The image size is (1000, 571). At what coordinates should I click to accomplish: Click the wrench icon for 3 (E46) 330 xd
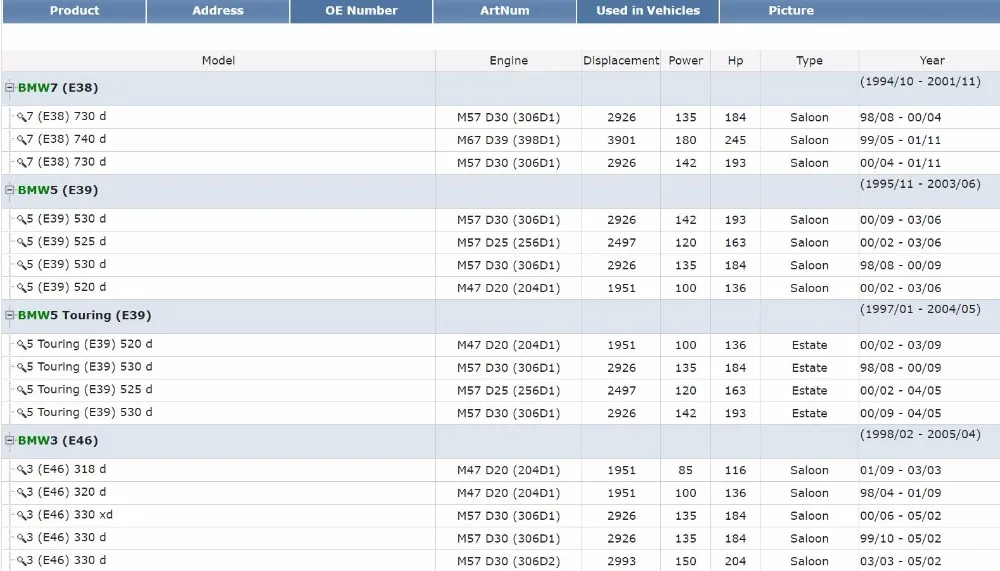[x=22, y=515]
